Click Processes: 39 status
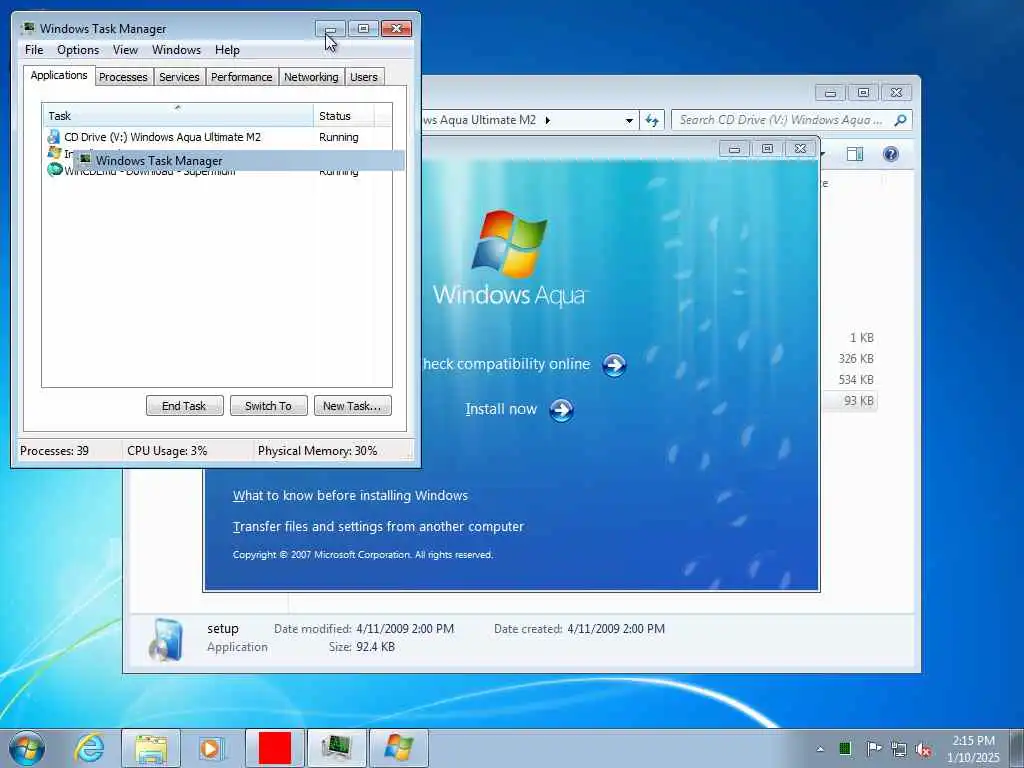The width and height of the screenshot is (1024, 768). [54, 451]
